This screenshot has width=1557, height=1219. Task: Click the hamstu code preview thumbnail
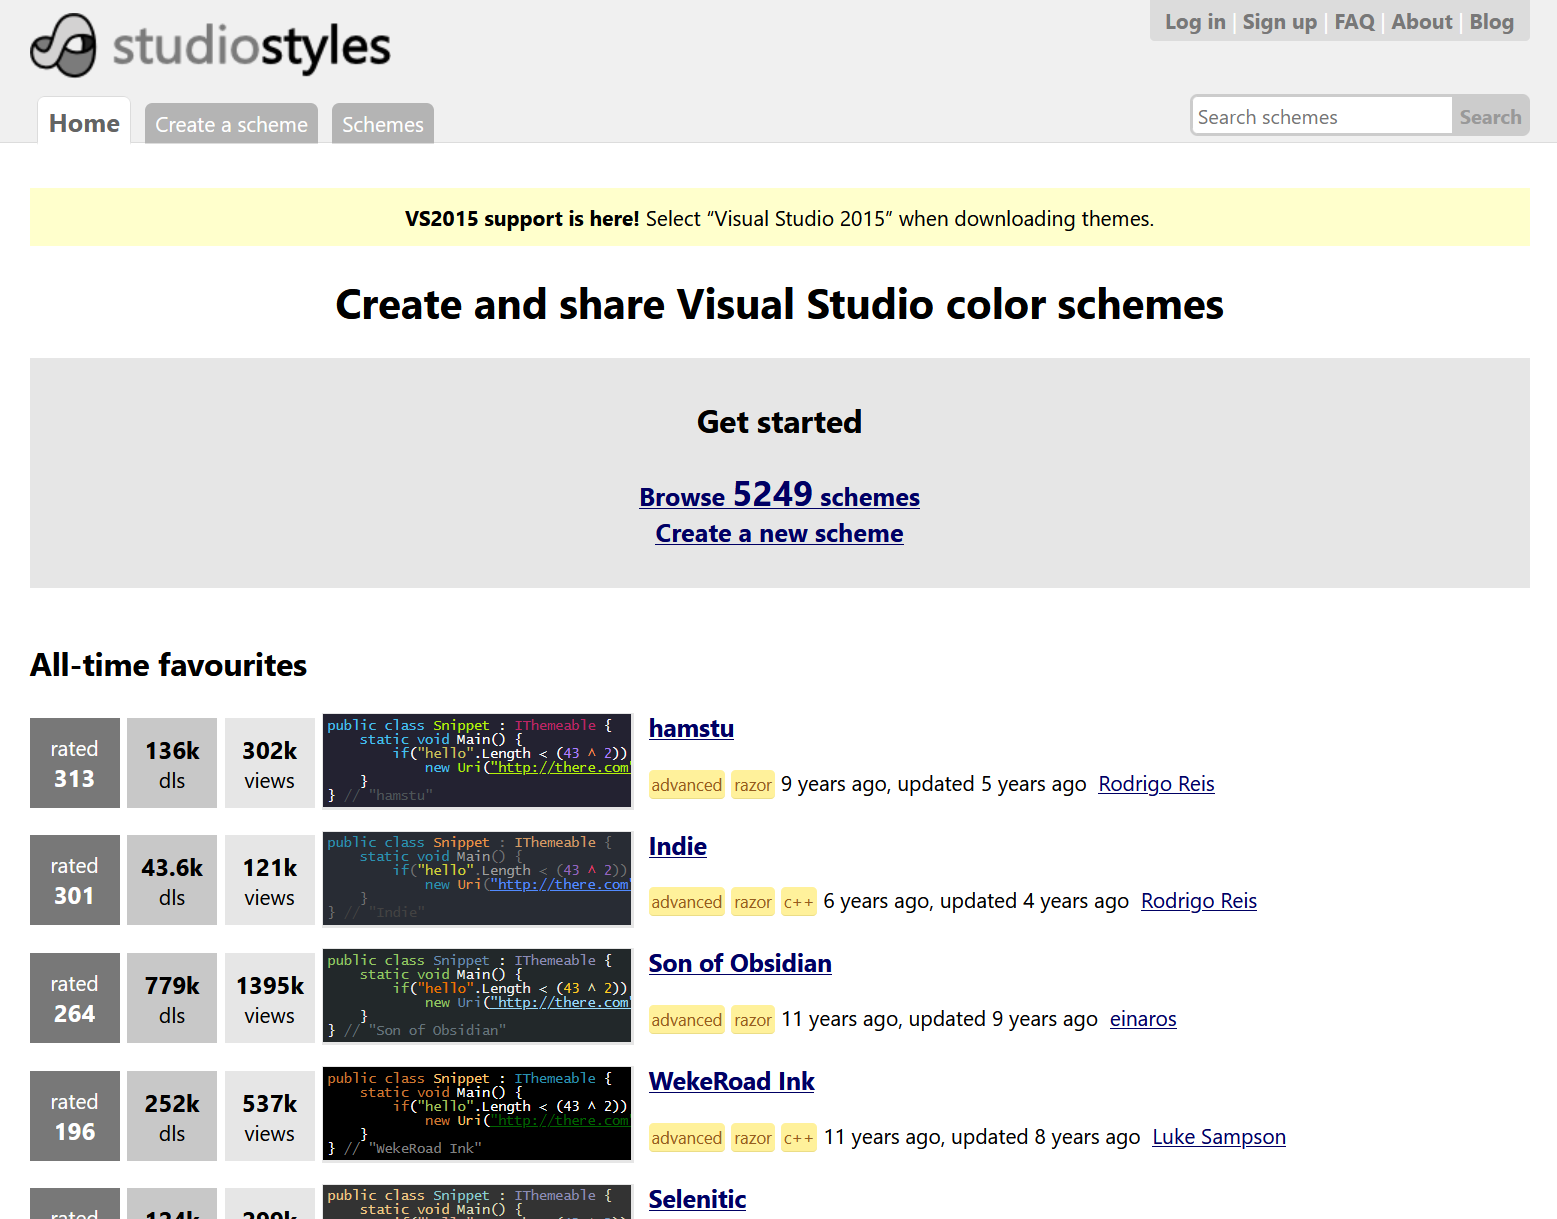pos(477,760)
